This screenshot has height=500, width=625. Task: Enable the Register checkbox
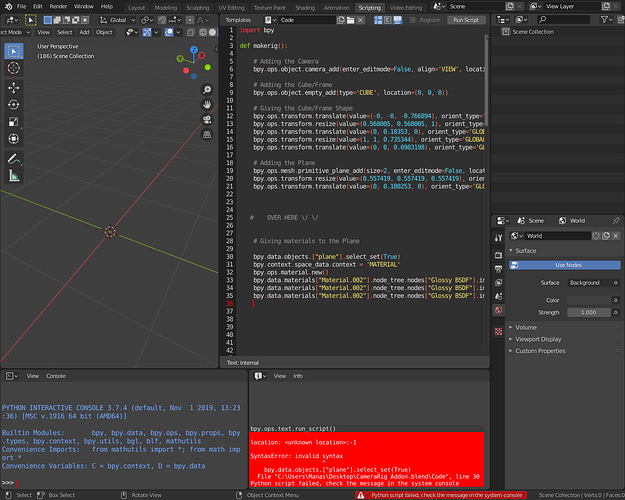click(413, 20)
